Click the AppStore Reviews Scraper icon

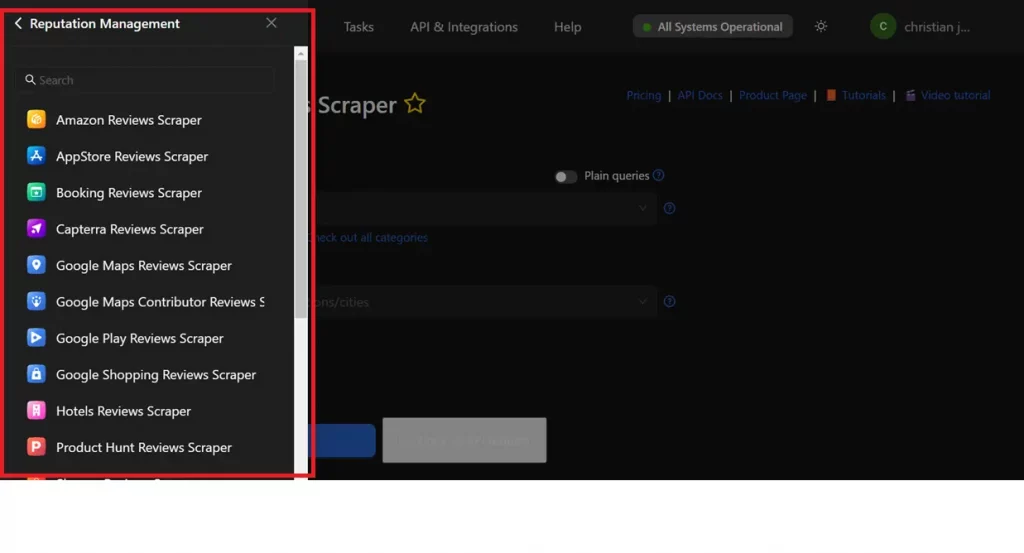pyautogui.click(x=37, y=156)
